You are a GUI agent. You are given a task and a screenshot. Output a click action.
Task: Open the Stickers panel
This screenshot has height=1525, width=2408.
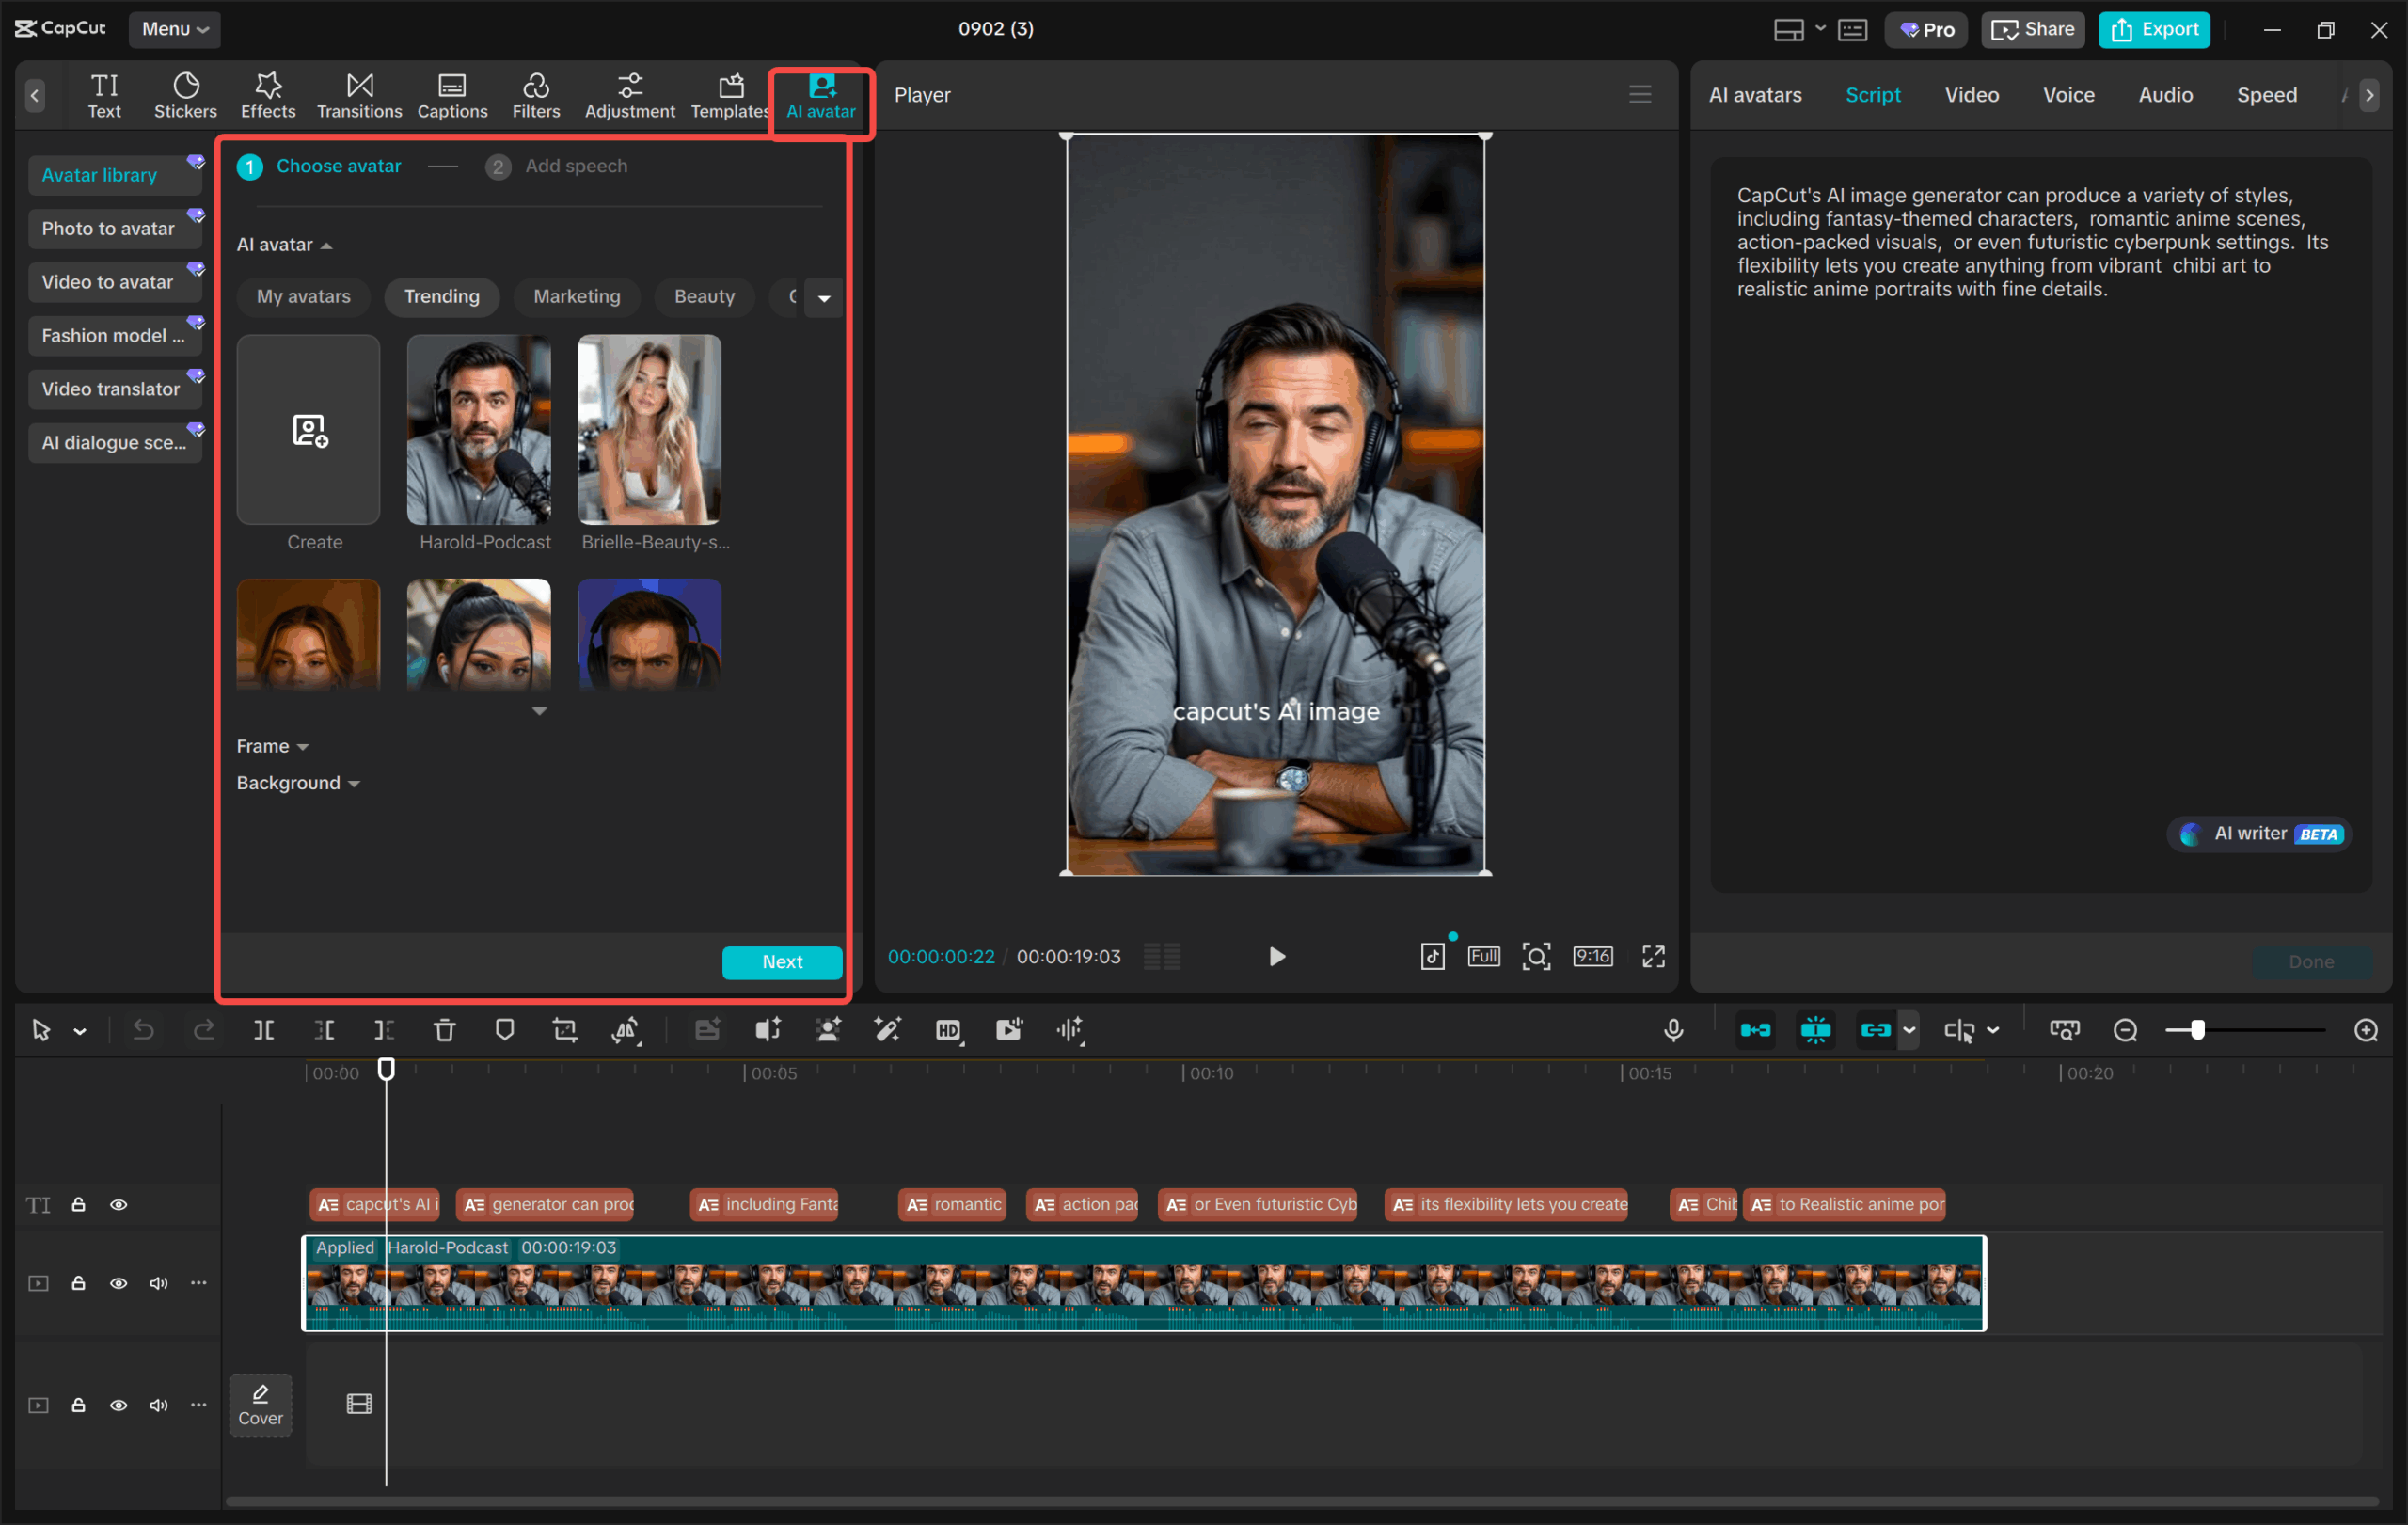tap(185, 96)
